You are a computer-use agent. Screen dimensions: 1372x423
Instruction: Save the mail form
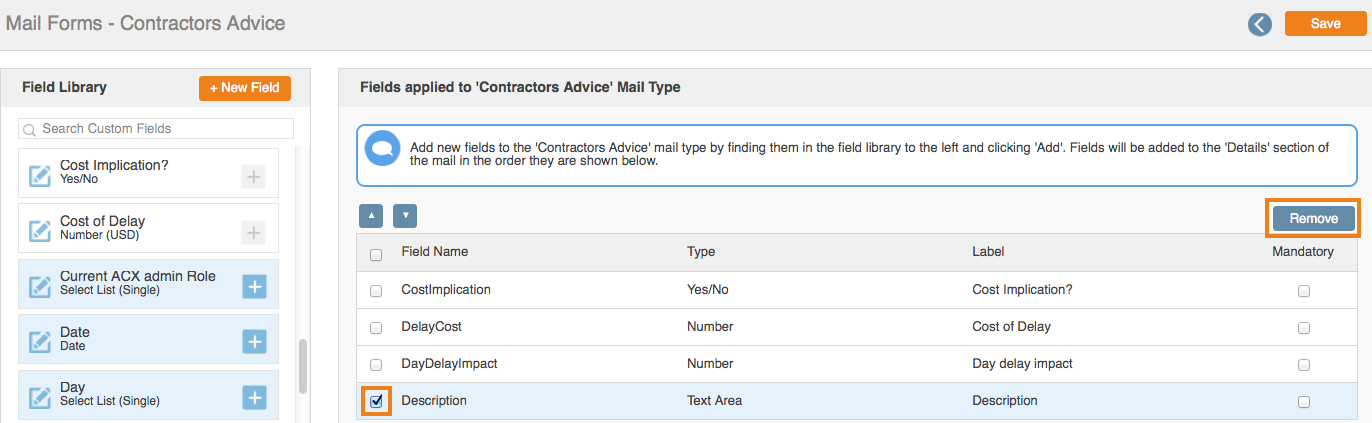point(1325,24)
